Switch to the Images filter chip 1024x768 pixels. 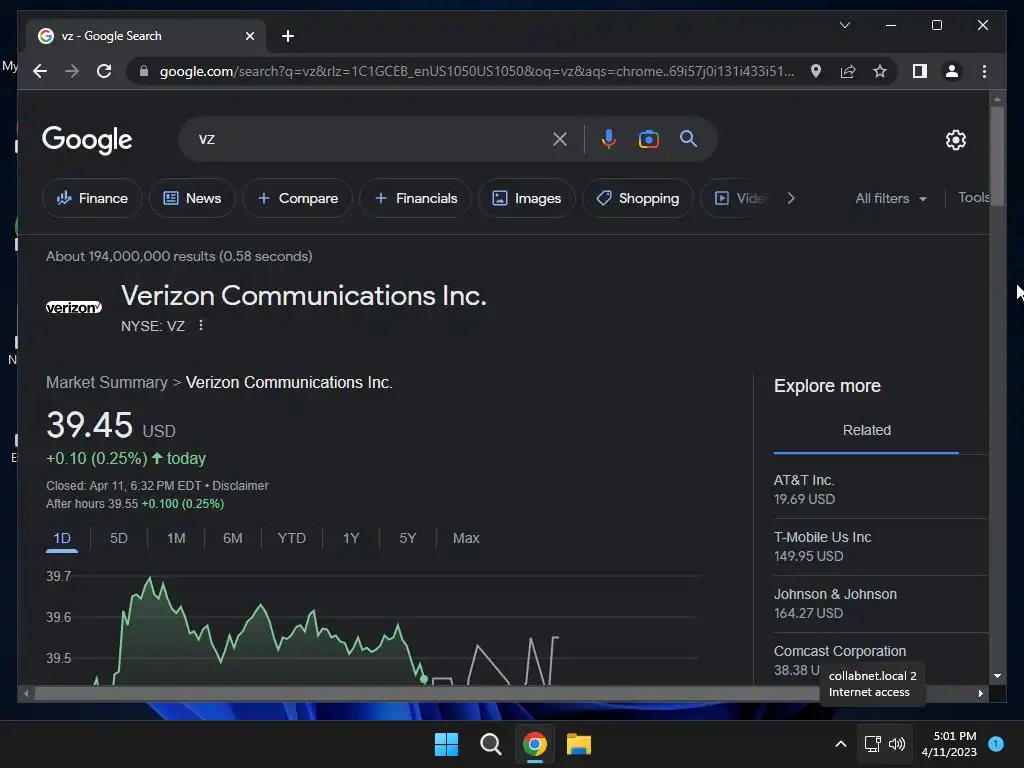526,198
